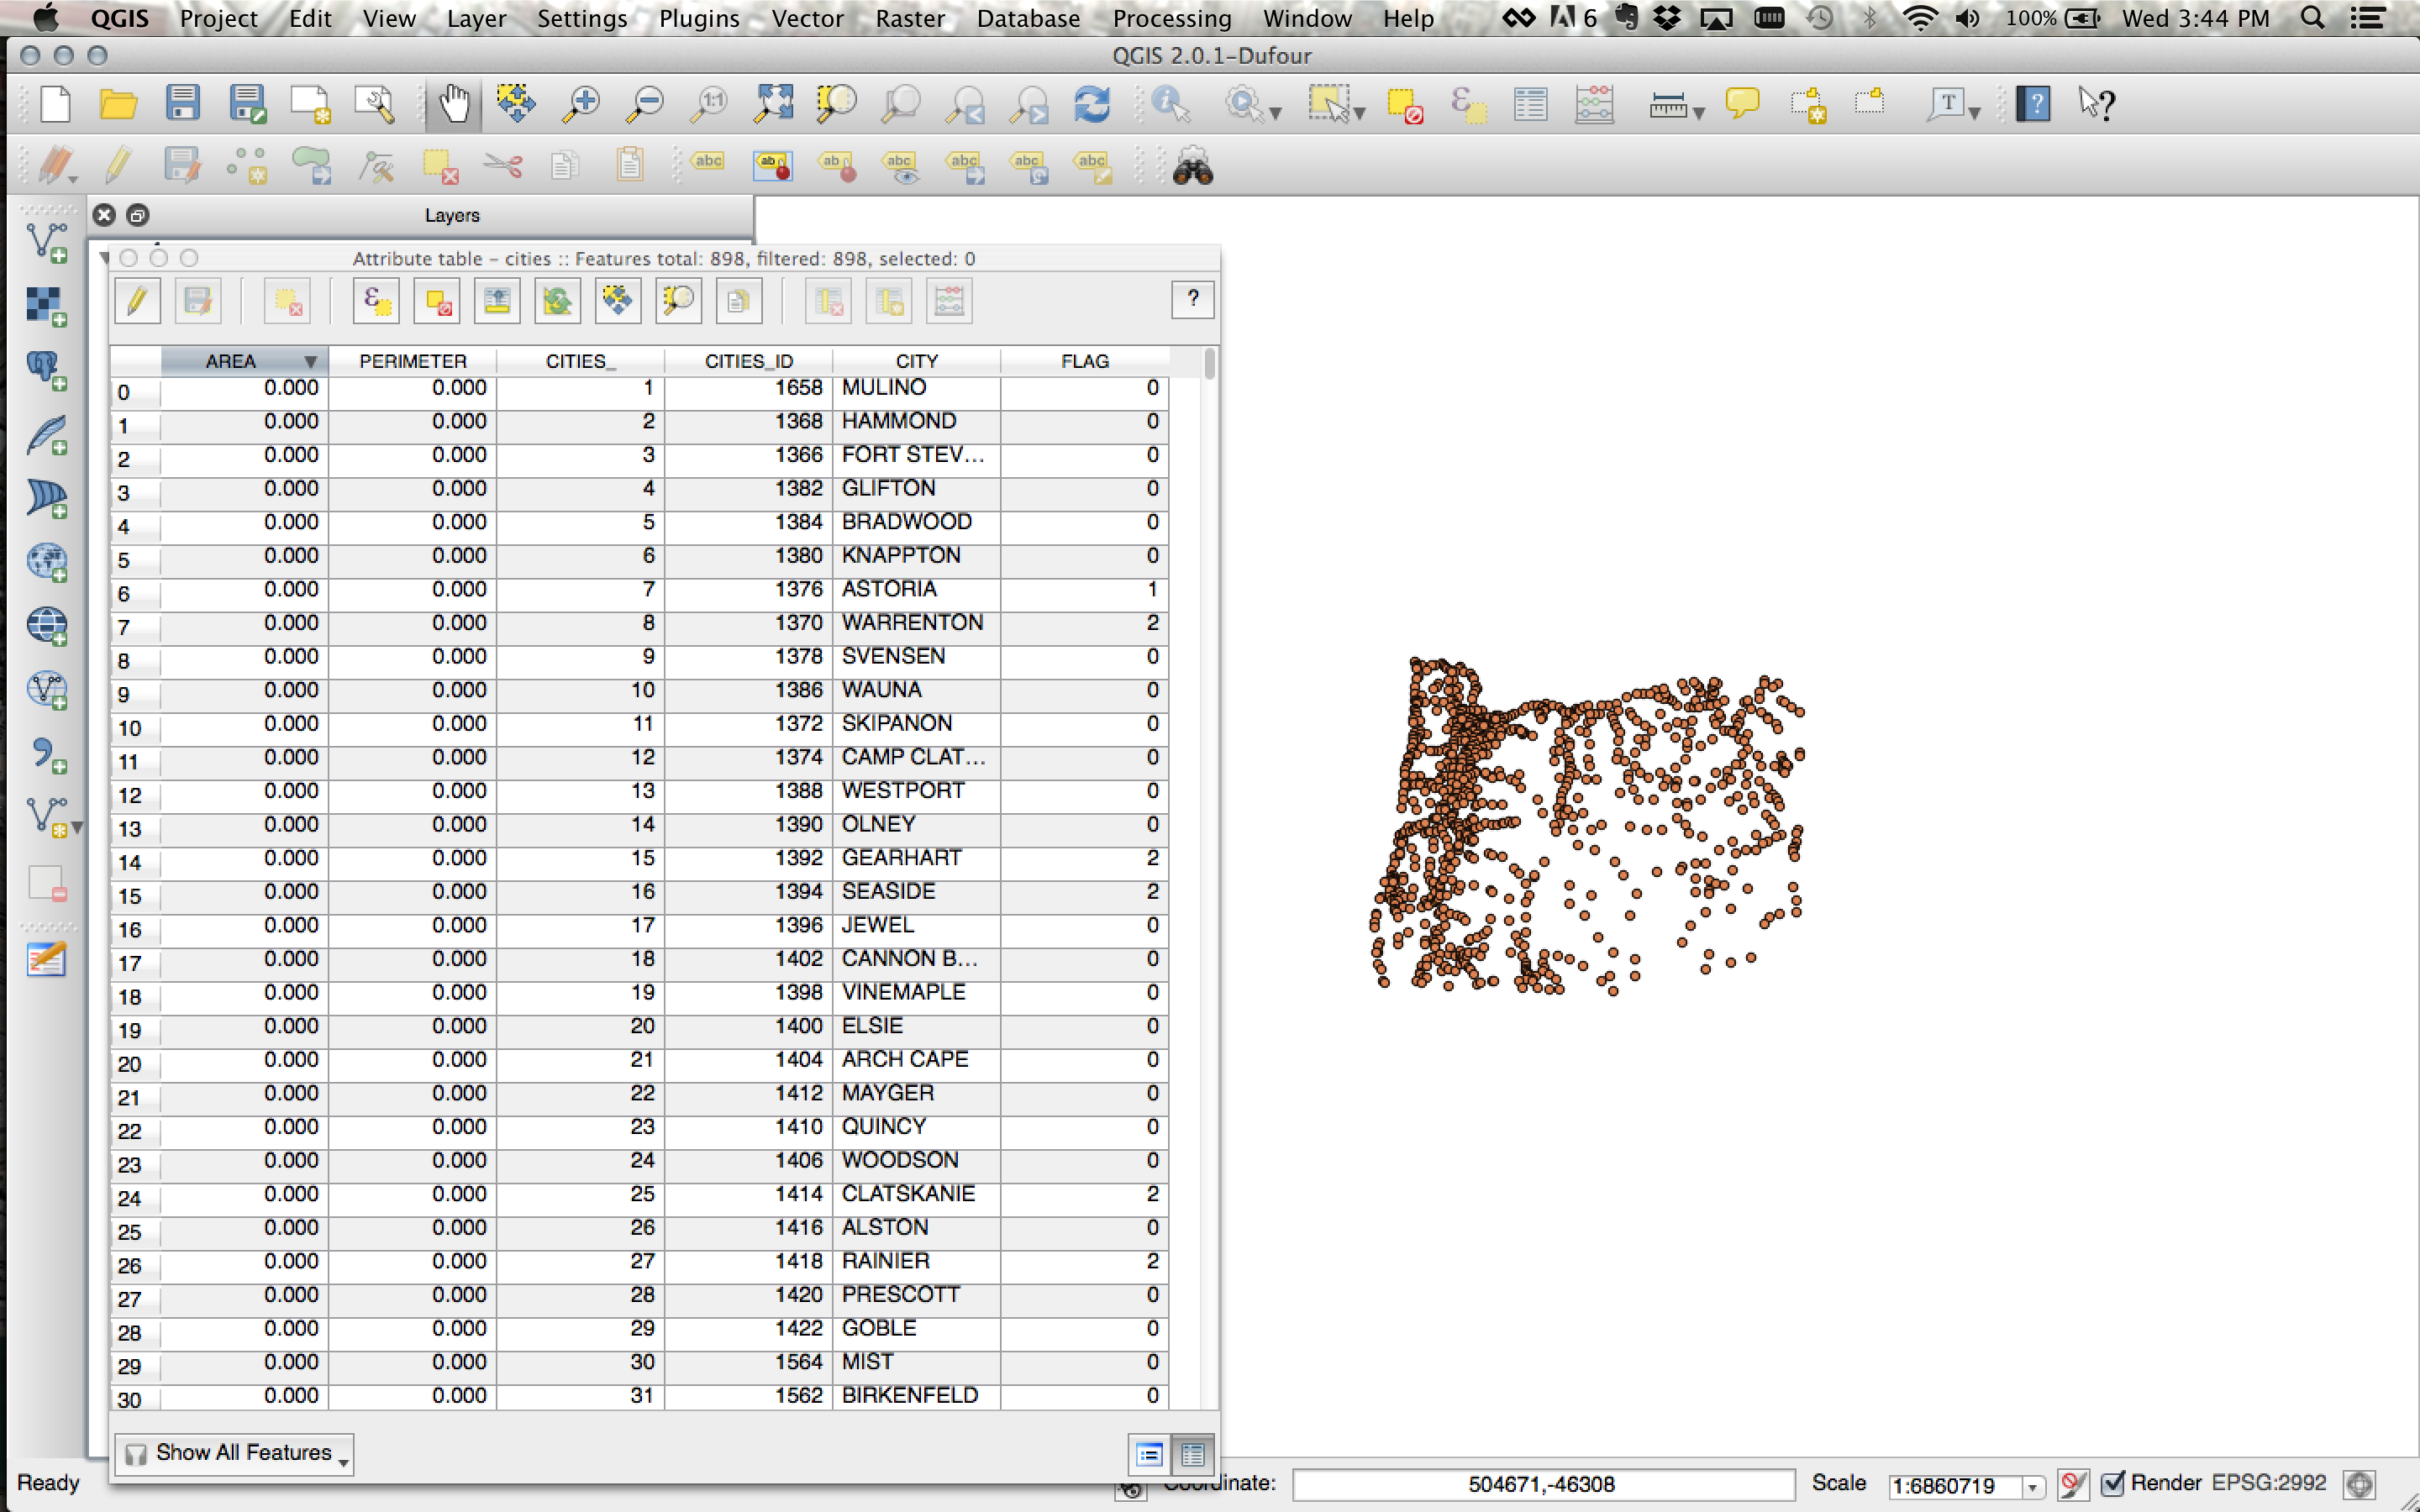This screenshot has width=2420, height=1512.
Task: Open the Show All Features dropdown
Action: tap(234, 1453)
